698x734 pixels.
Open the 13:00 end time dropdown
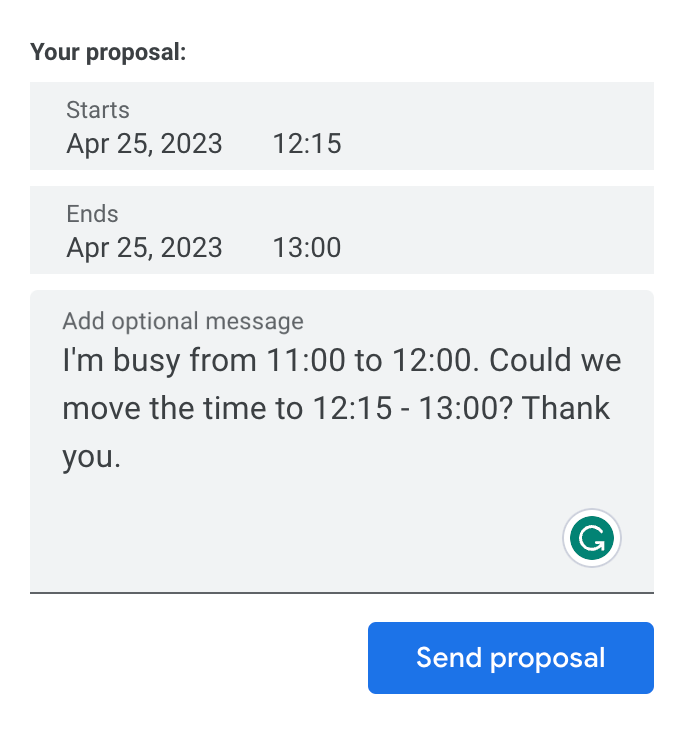point(307,247)
